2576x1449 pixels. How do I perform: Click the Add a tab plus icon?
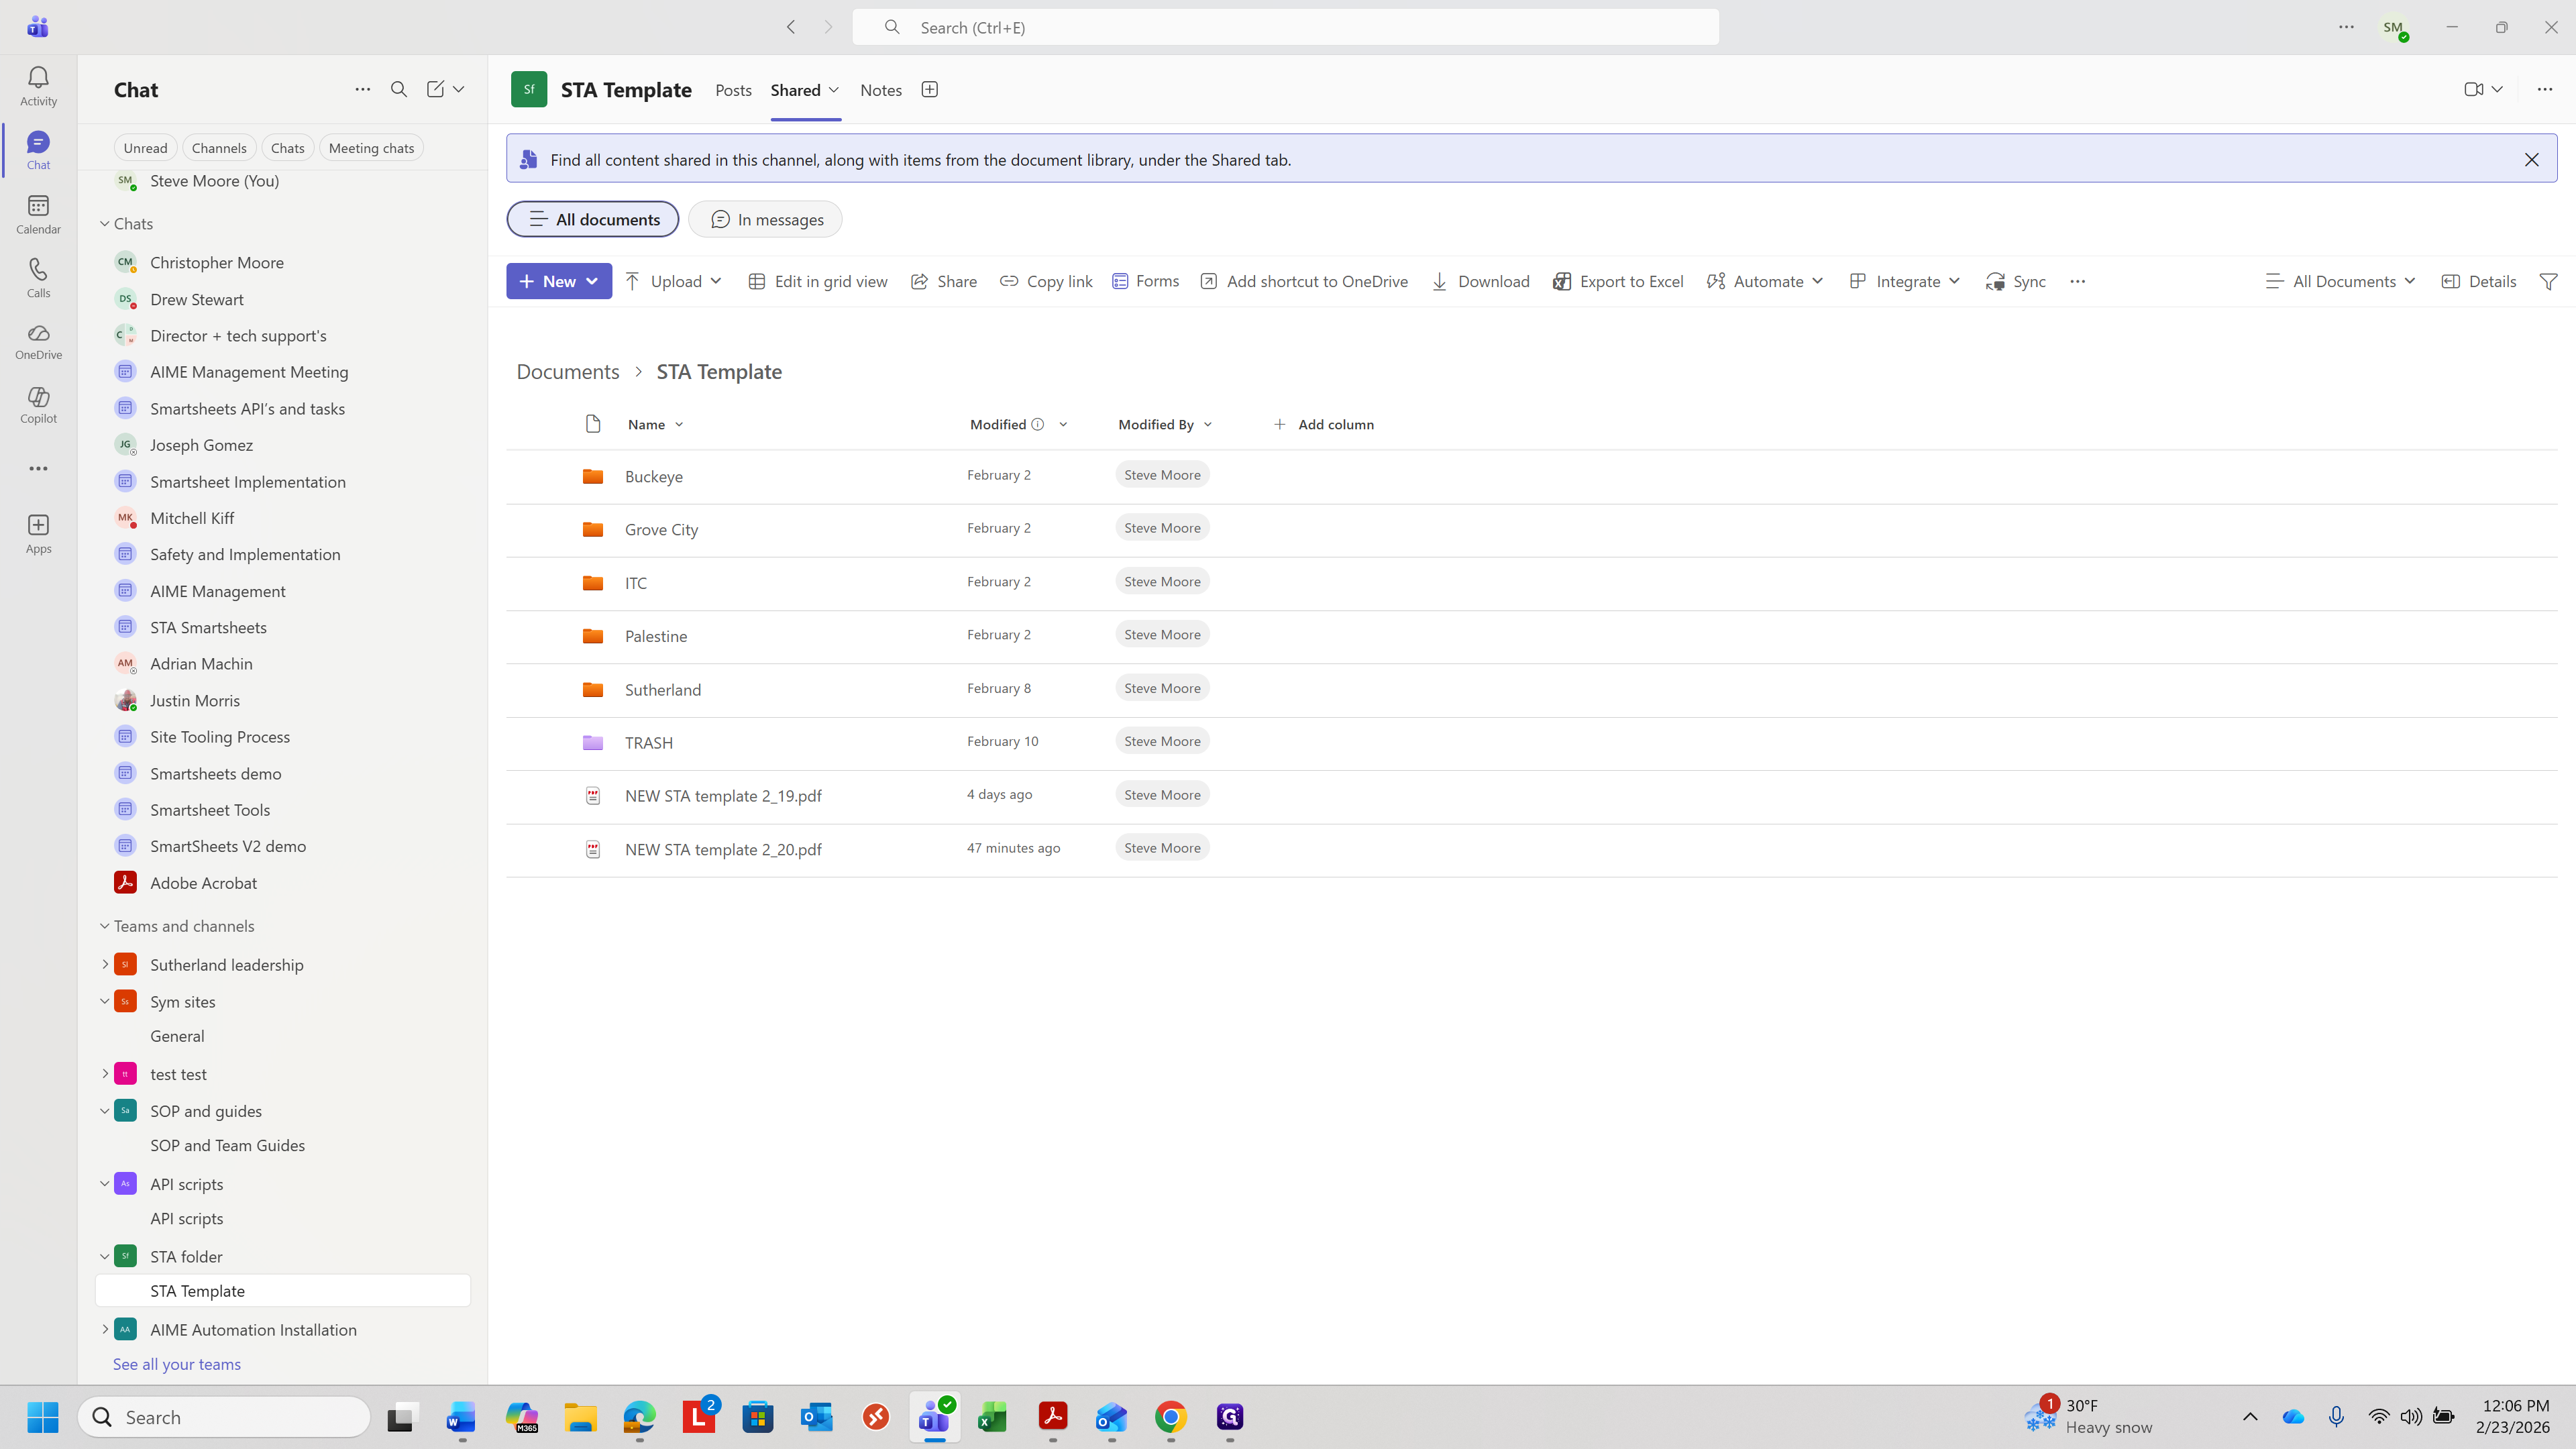[929, 90]
